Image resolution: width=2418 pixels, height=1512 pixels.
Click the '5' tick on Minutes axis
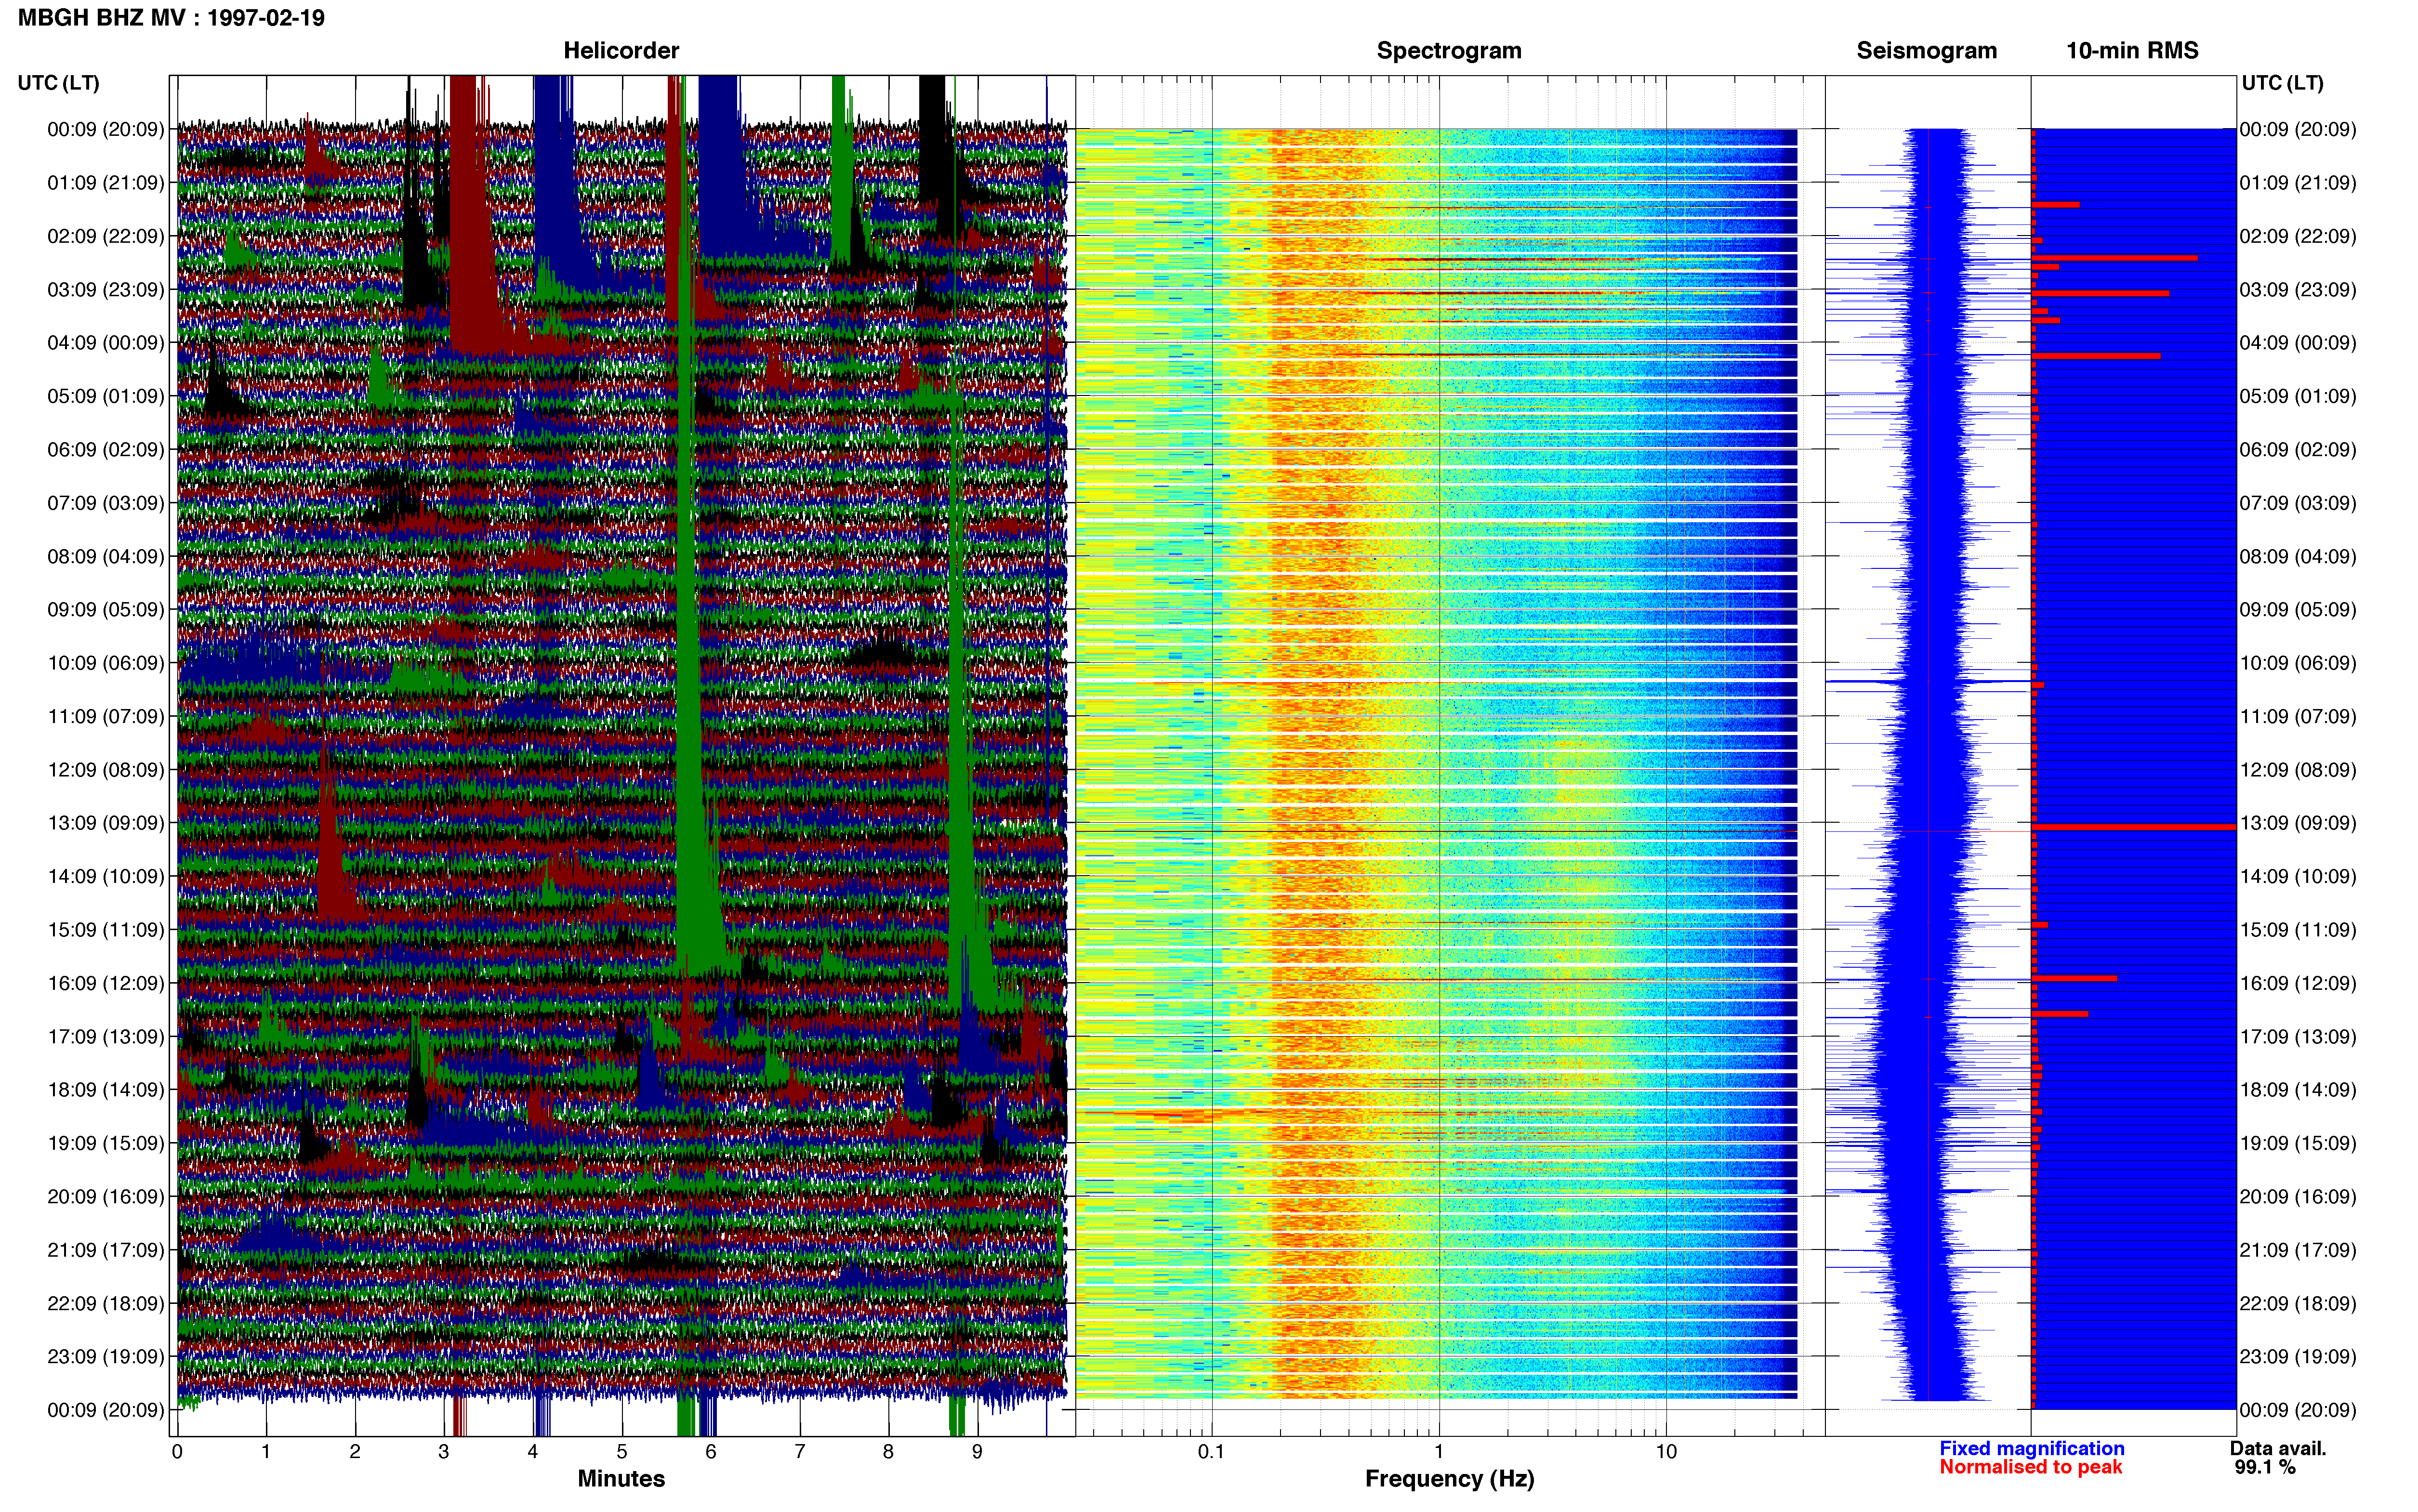point(622,1452)
